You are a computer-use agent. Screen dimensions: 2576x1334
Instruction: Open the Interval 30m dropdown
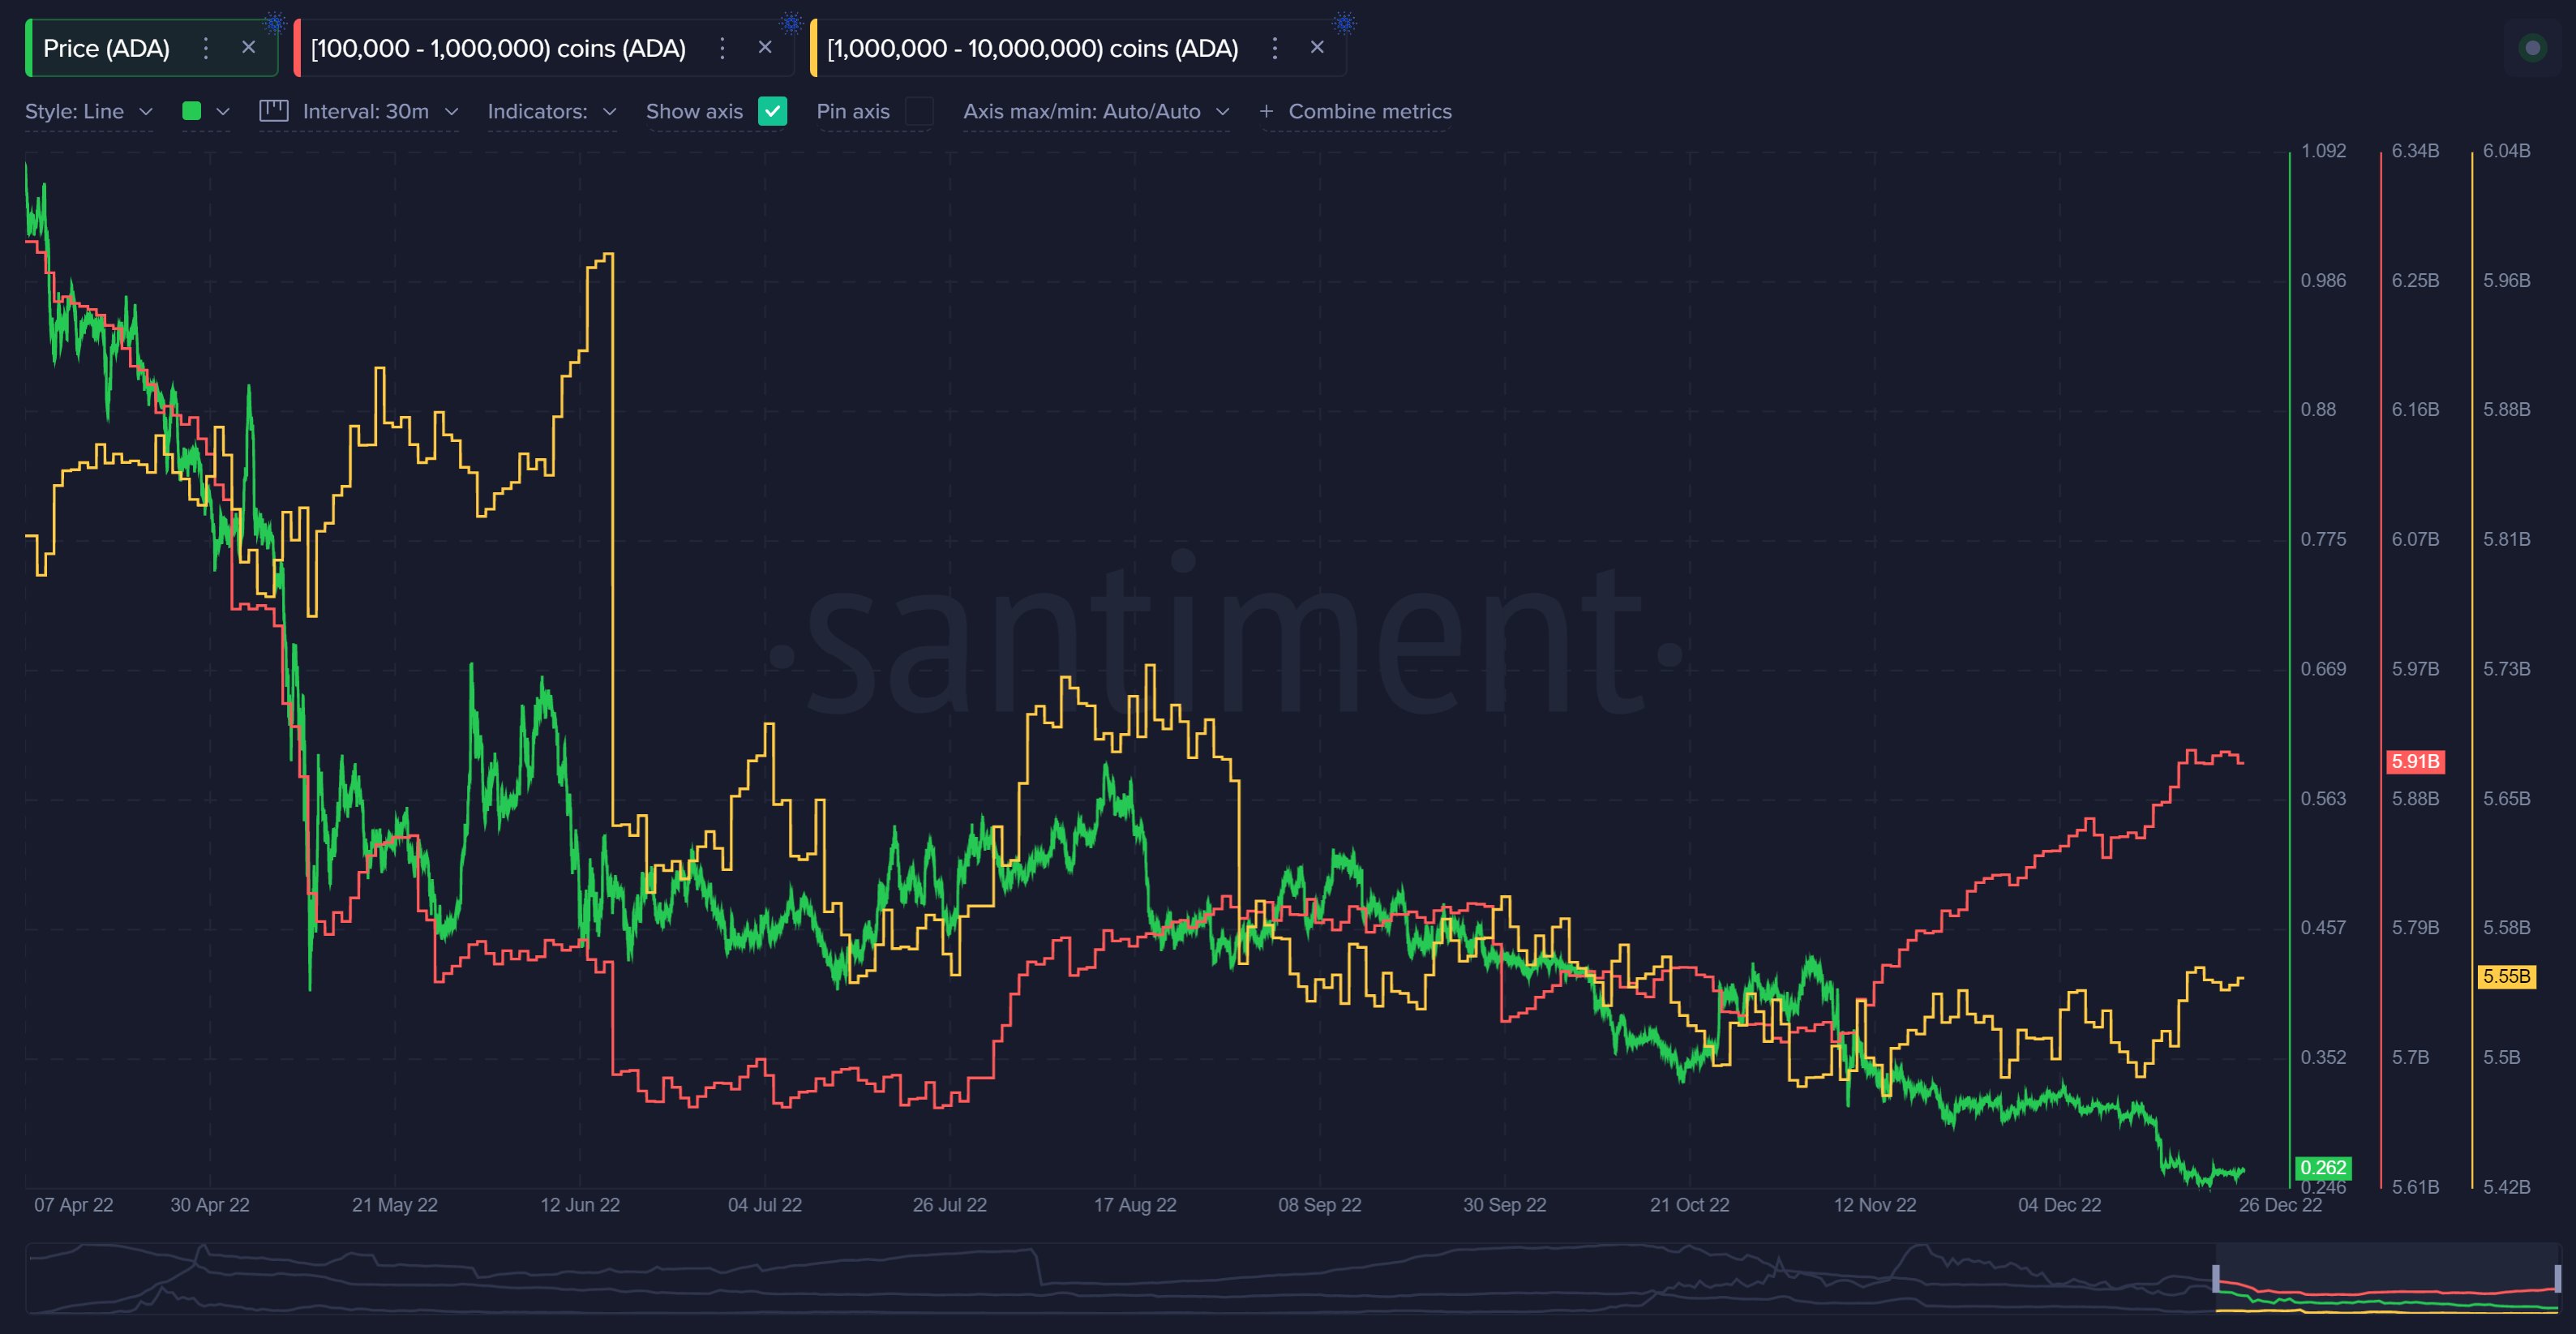366,110
